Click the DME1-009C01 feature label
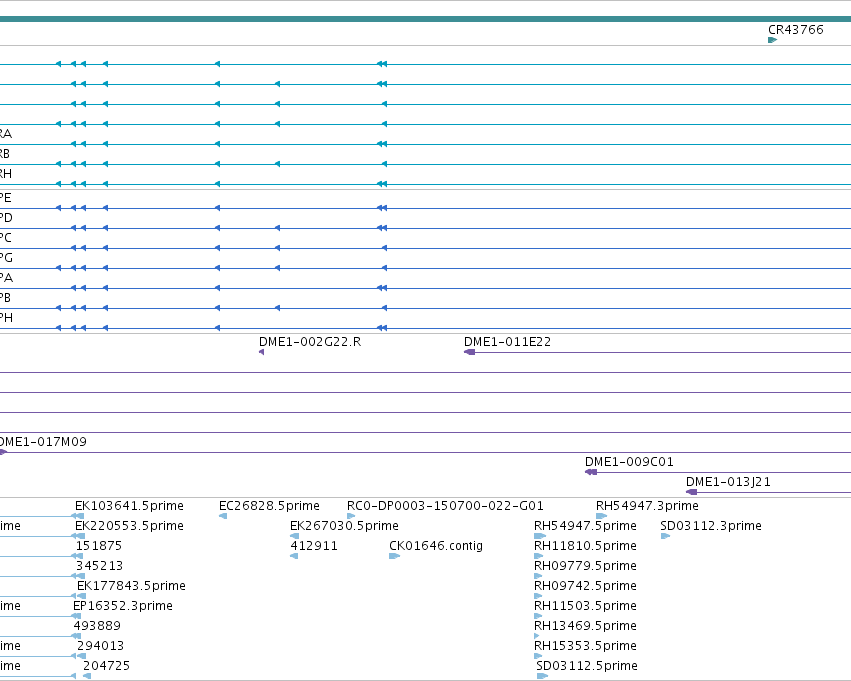The width and height of the screenshot is (851, 681). tap(629, 462)
